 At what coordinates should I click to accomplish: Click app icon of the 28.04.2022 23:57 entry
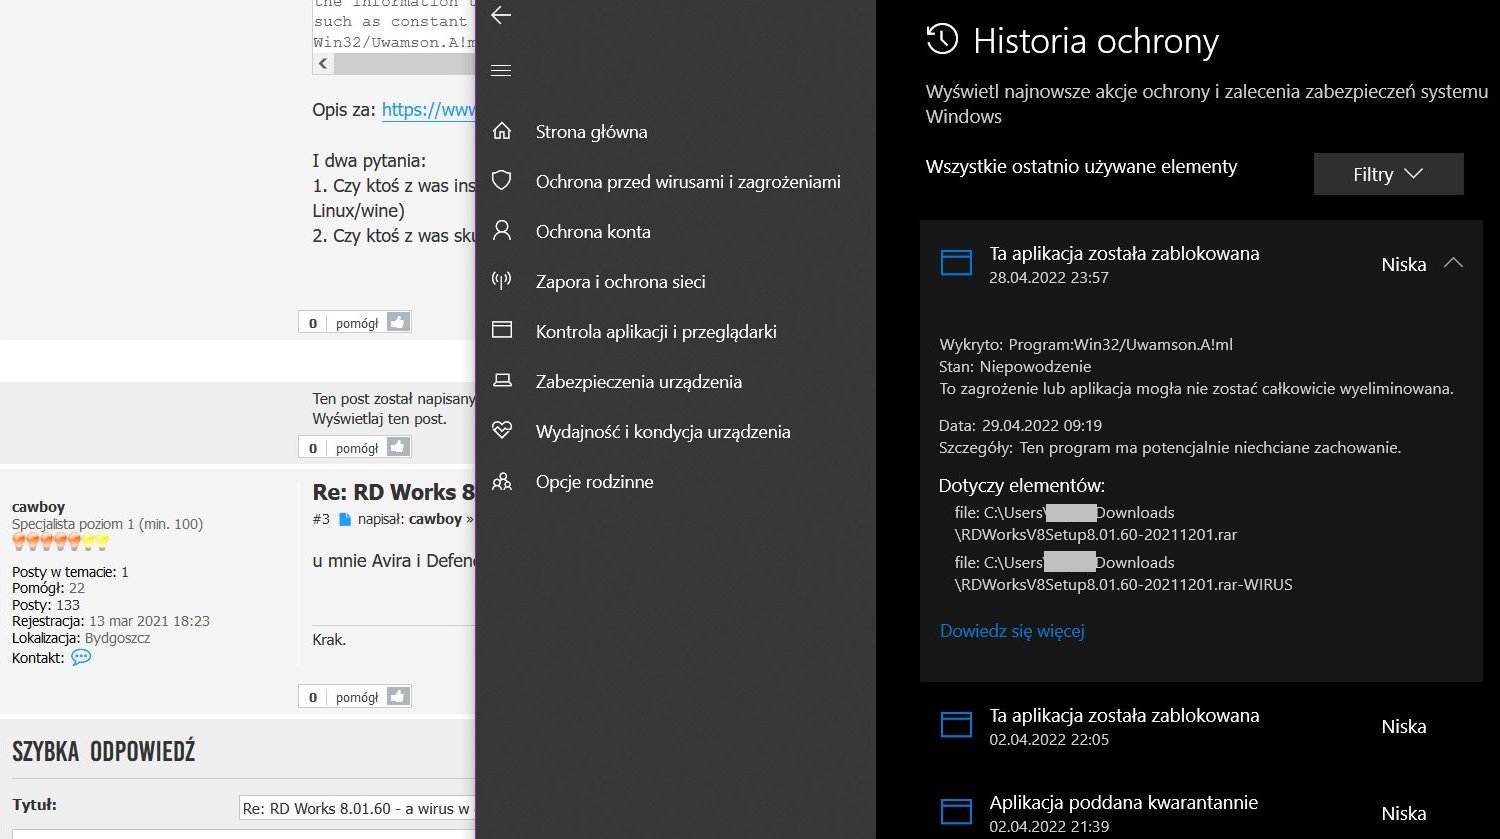click(x=957, y=263)
